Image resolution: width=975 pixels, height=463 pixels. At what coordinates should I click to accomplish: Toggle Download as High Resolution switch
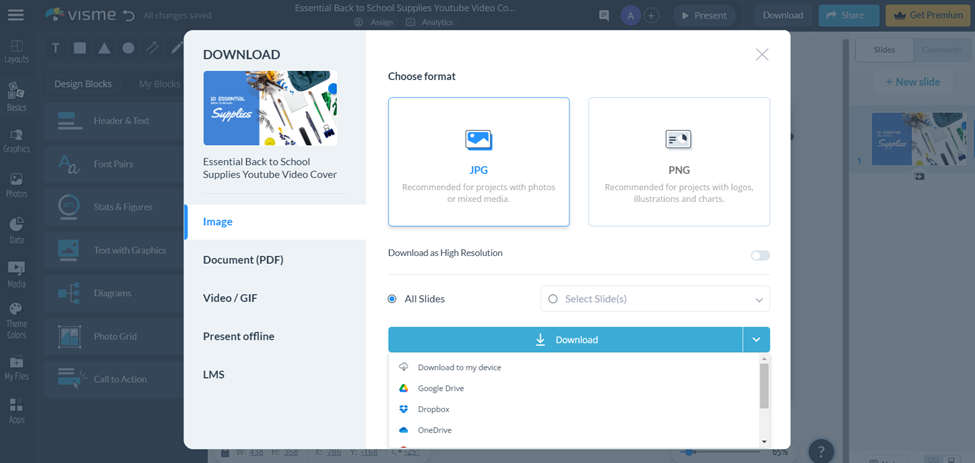tap(760, 255)
